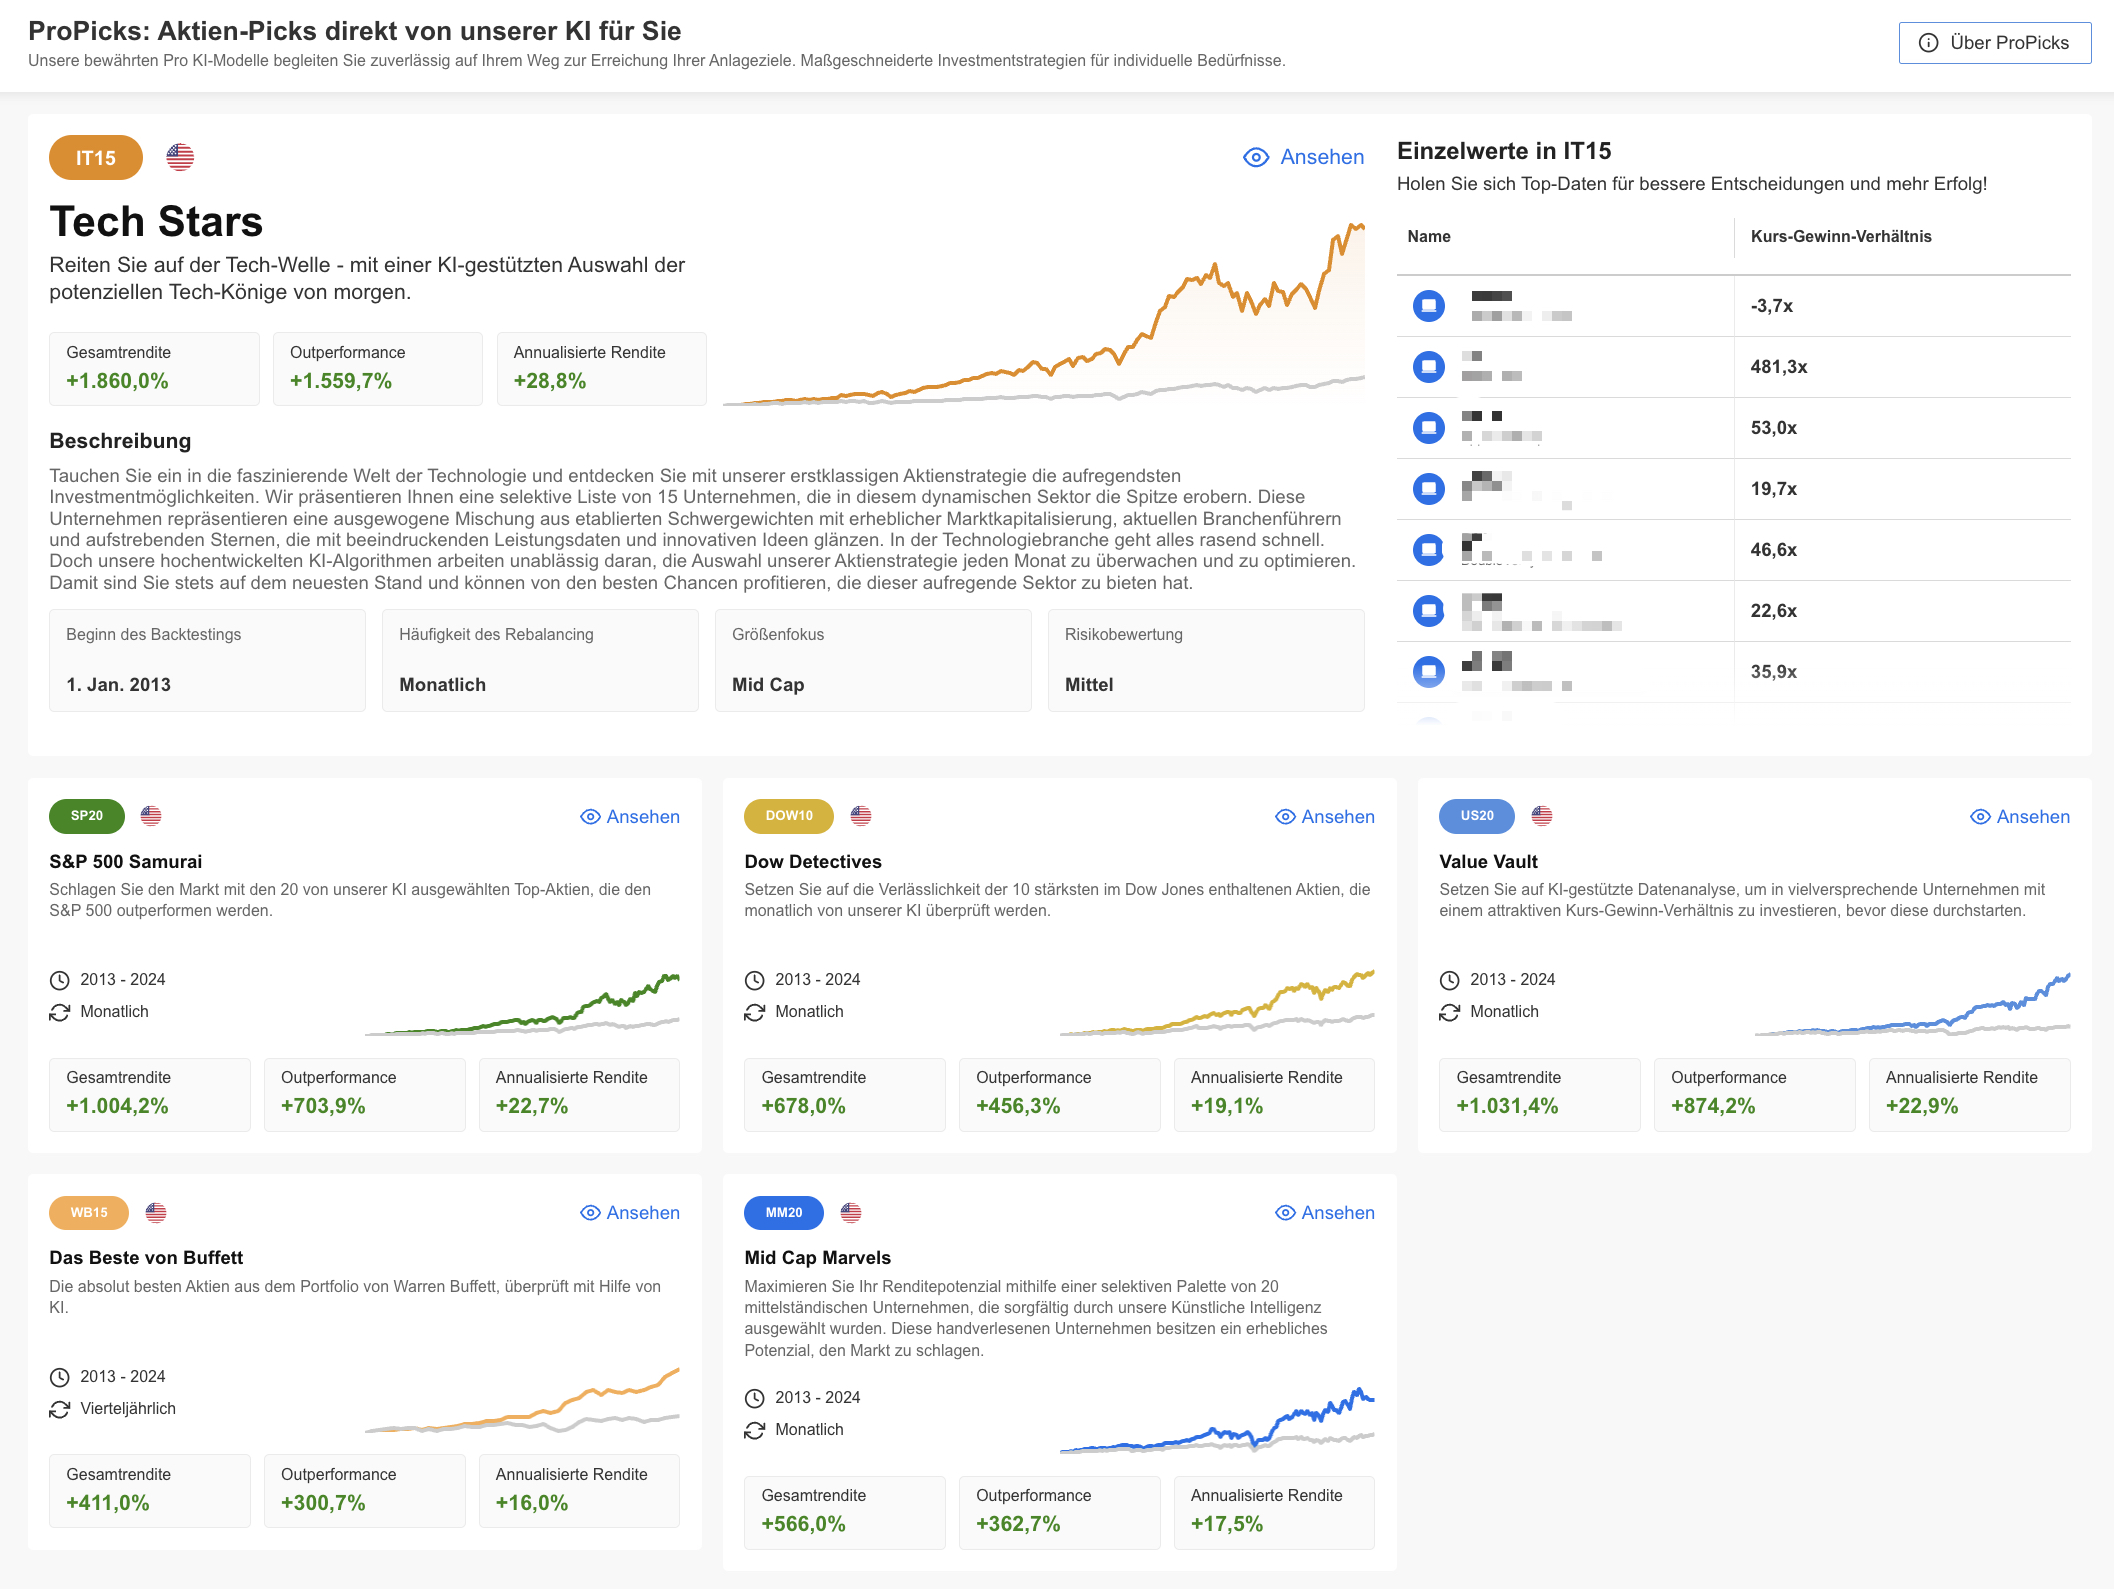
Task: Click the Das Beste von Buffett title
Action: click(x=146, y=1258)
